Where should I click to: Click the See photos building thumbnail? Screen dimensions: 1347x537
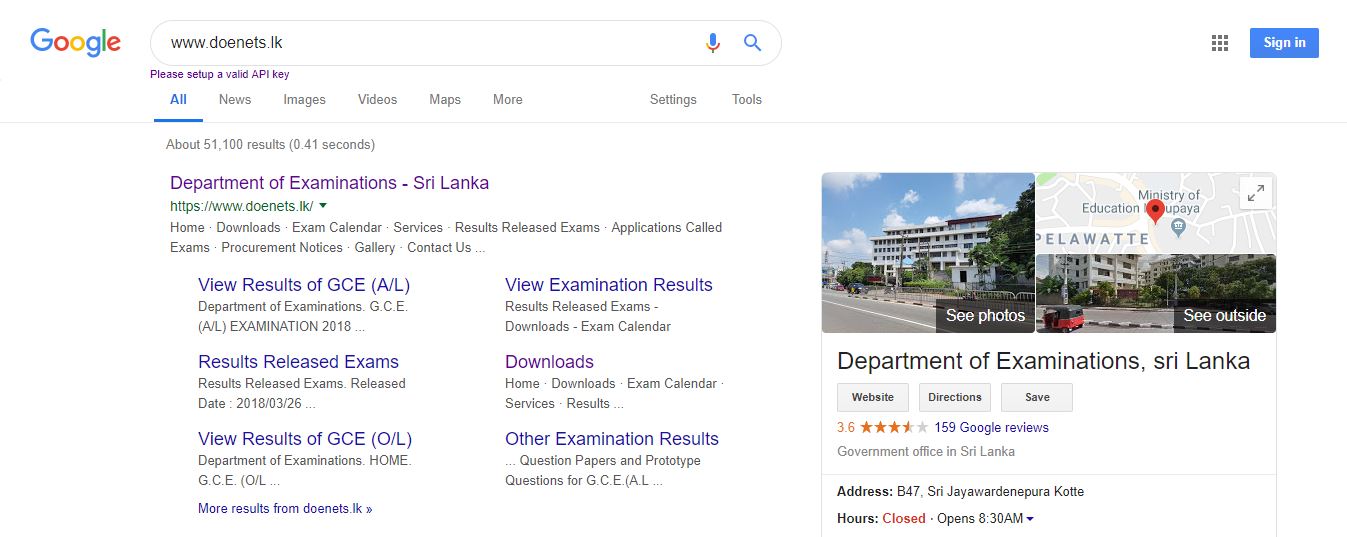pyautogui.click(x=928, y=253)
